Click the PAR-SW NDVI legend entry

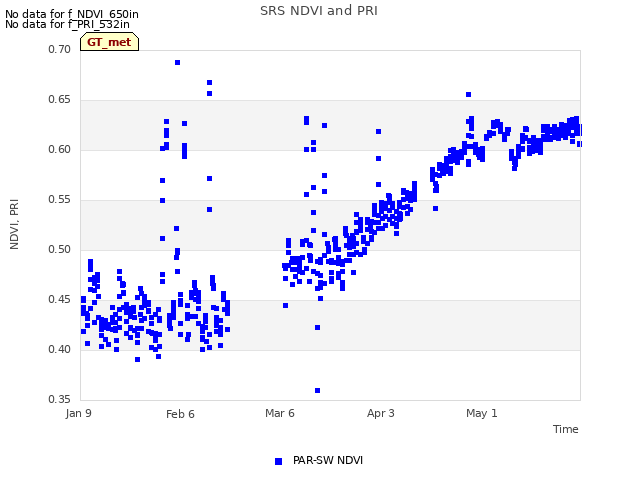319,460
